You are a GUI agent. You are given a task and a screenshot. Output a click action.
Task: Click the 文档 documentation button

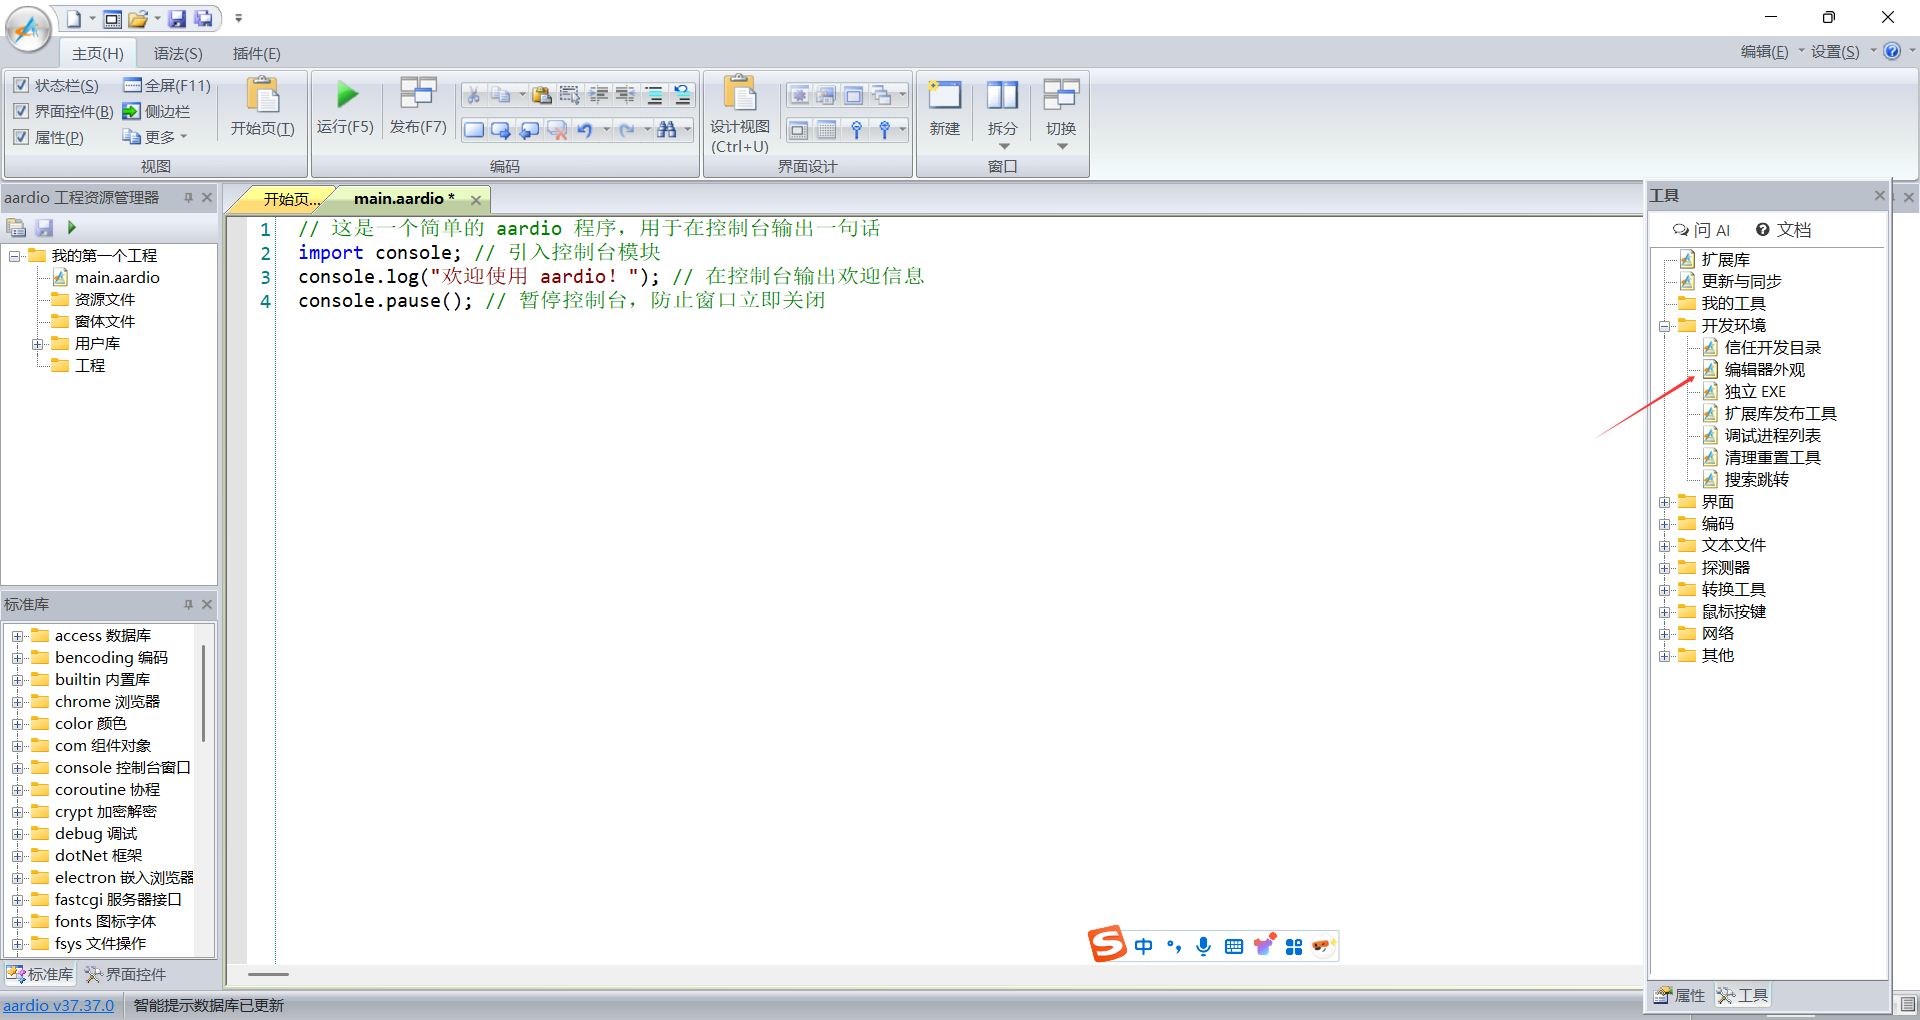(1783, 230)
